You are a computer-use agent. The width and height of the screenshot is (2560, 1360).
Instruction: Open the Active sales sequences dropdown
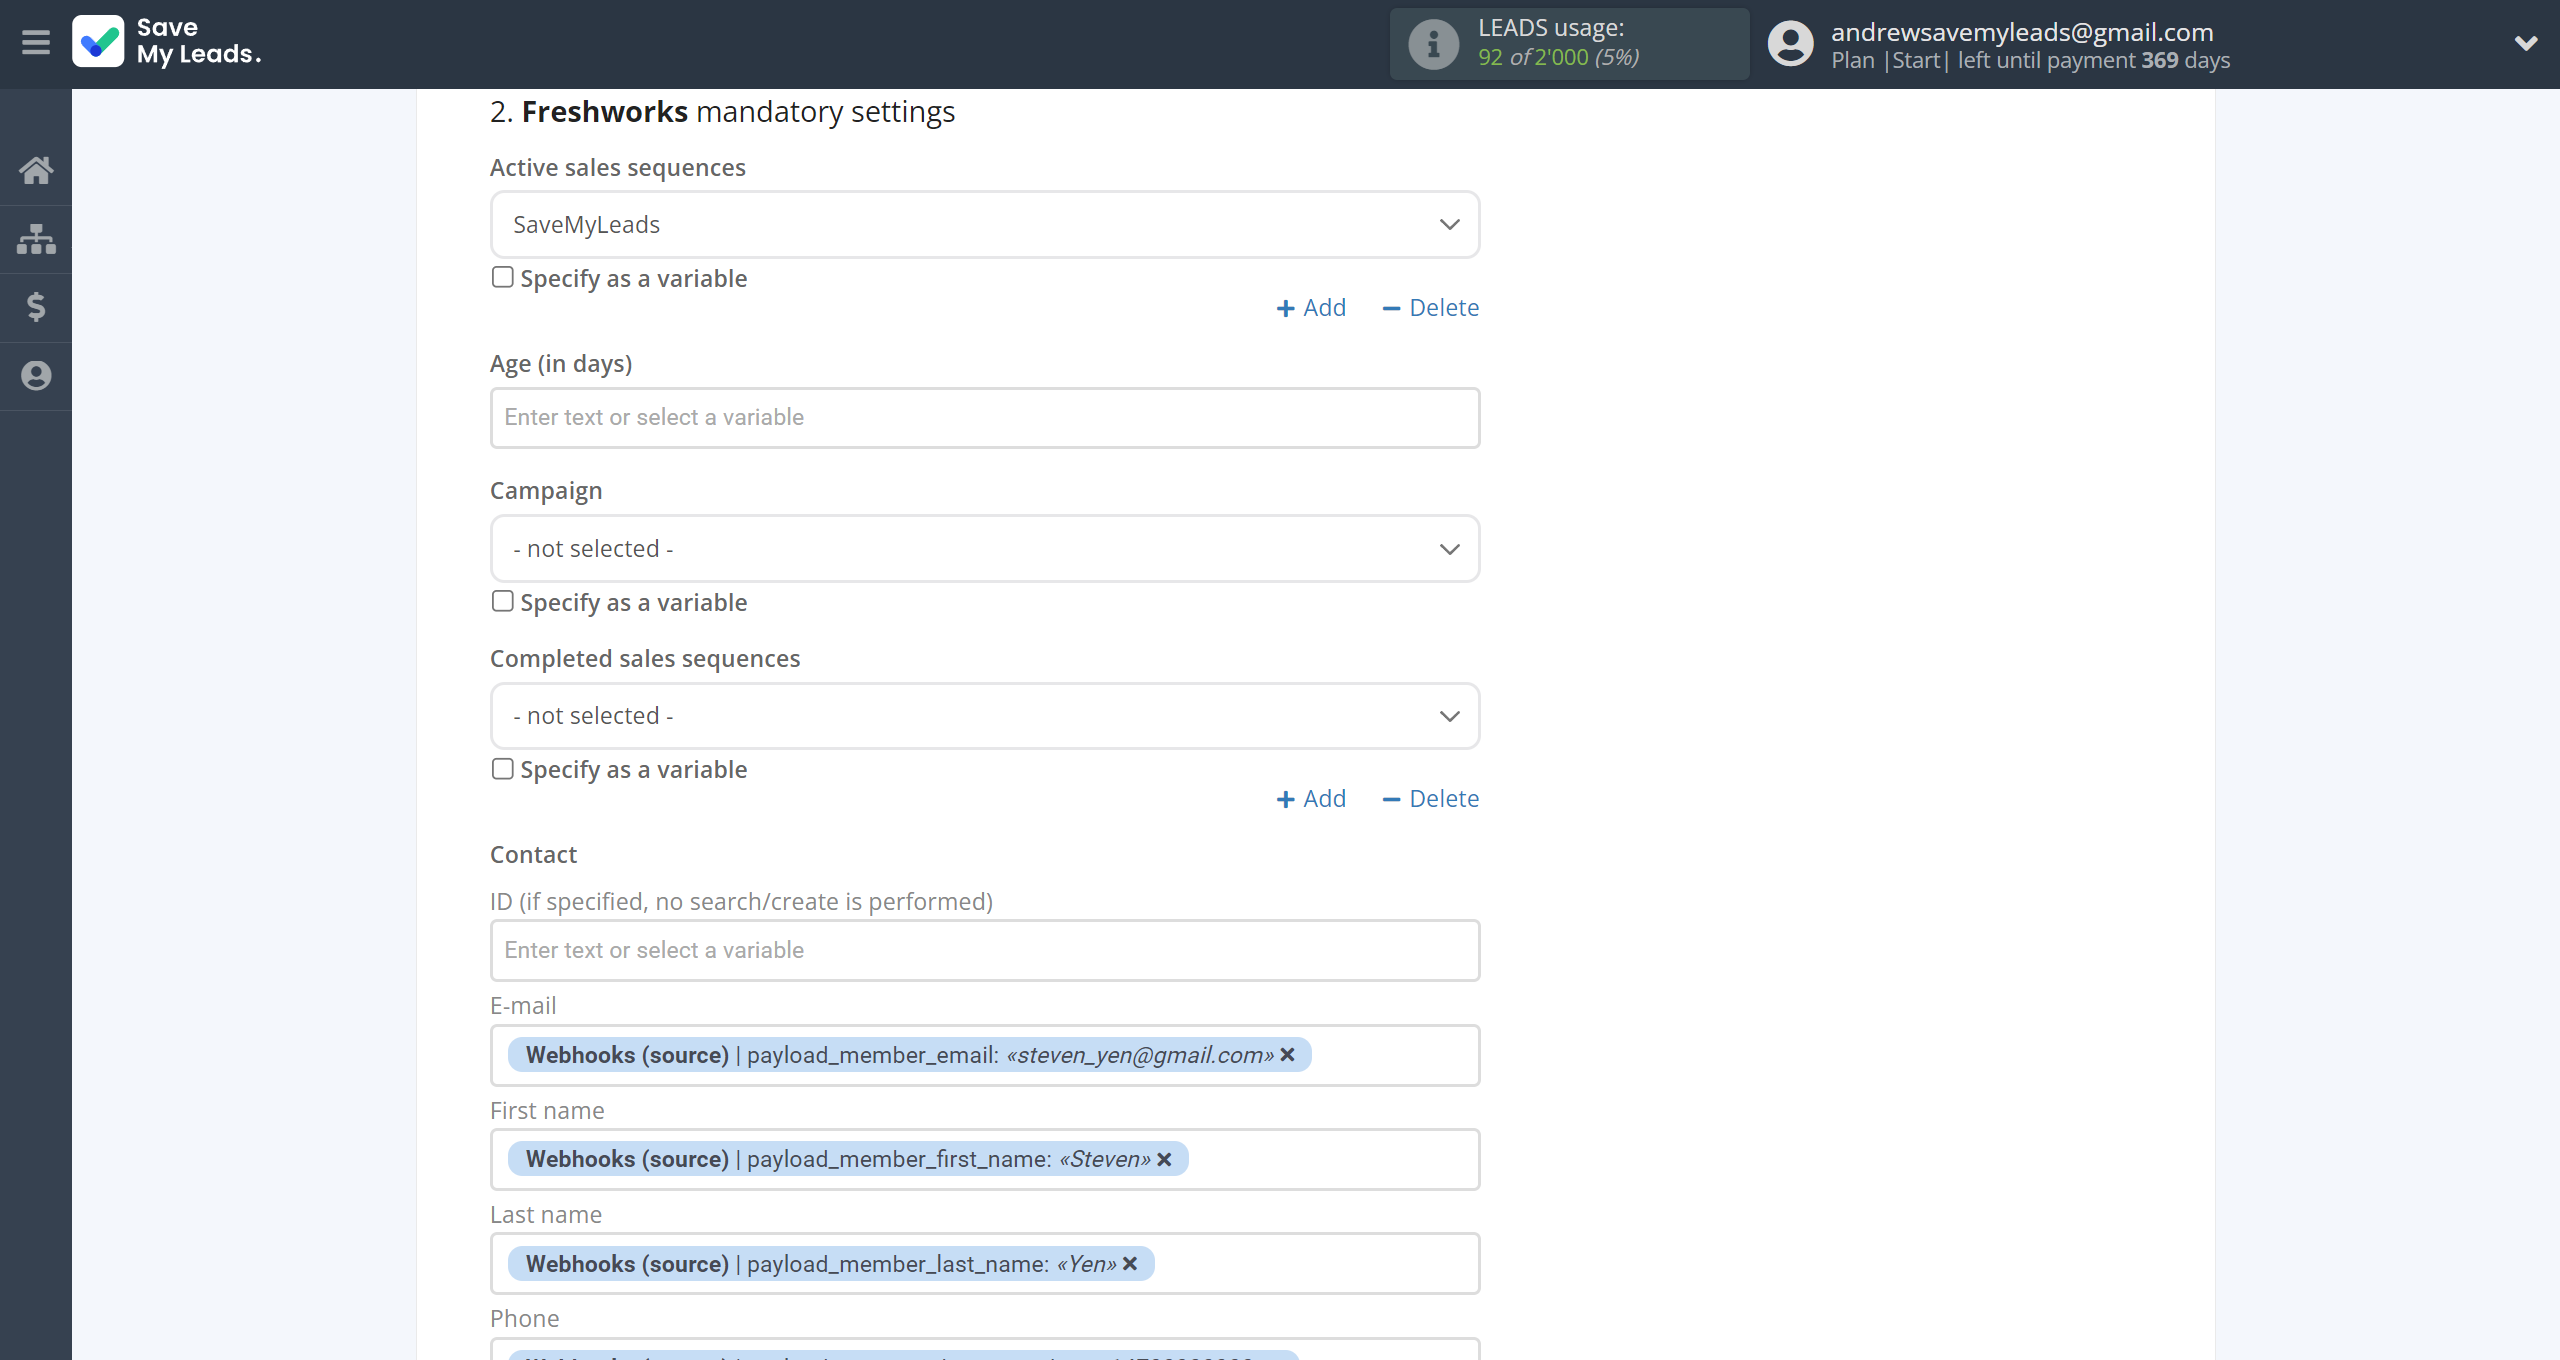tap(985, 225)
